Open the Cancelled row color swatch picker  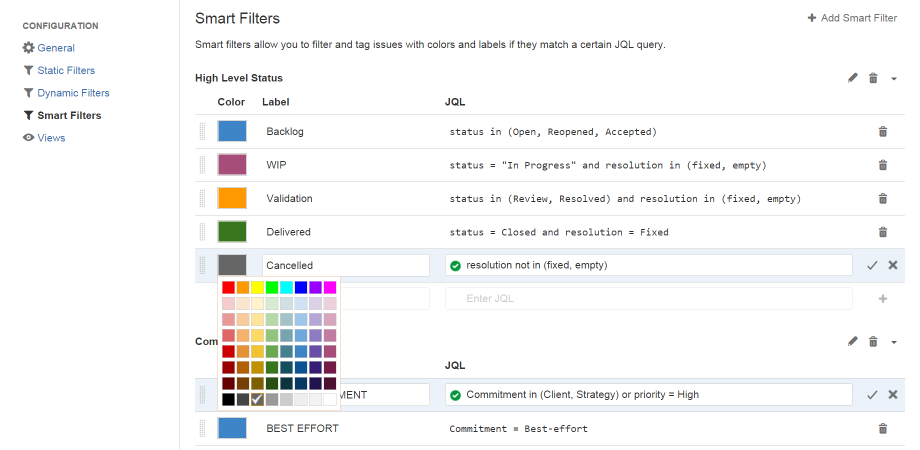(232, 265)
